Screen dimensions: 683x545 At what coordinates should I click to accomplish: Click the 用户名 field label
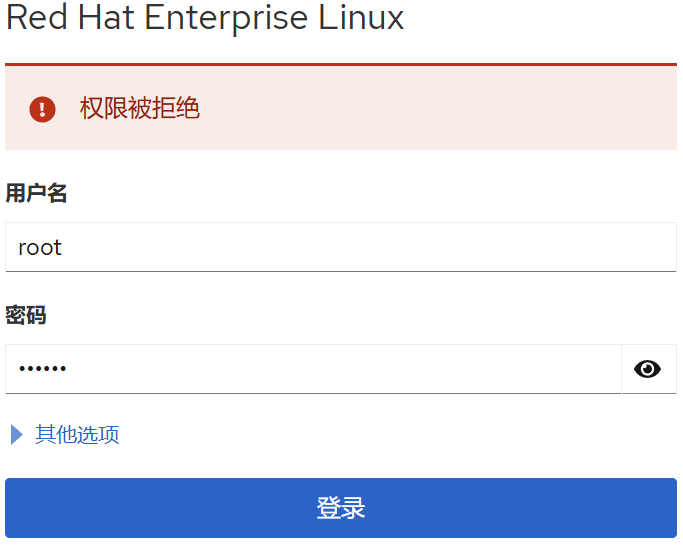(x=36, y=193)
